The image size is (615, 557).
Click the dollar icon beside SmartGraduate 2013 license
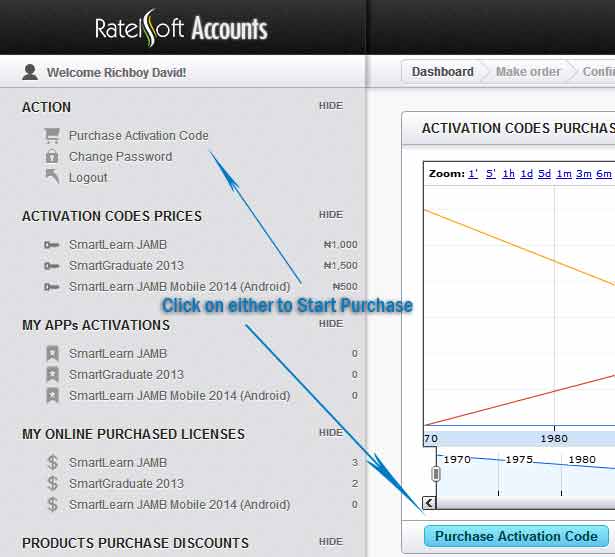pyautogui.click(x=52, y=483)
